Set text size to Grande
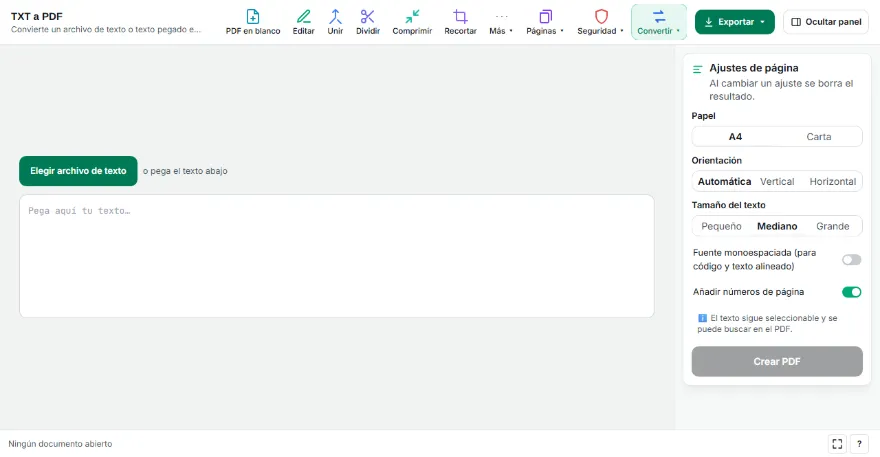Image resolution: width=880 pixels, height=457 pixels. tap(832, 226)
